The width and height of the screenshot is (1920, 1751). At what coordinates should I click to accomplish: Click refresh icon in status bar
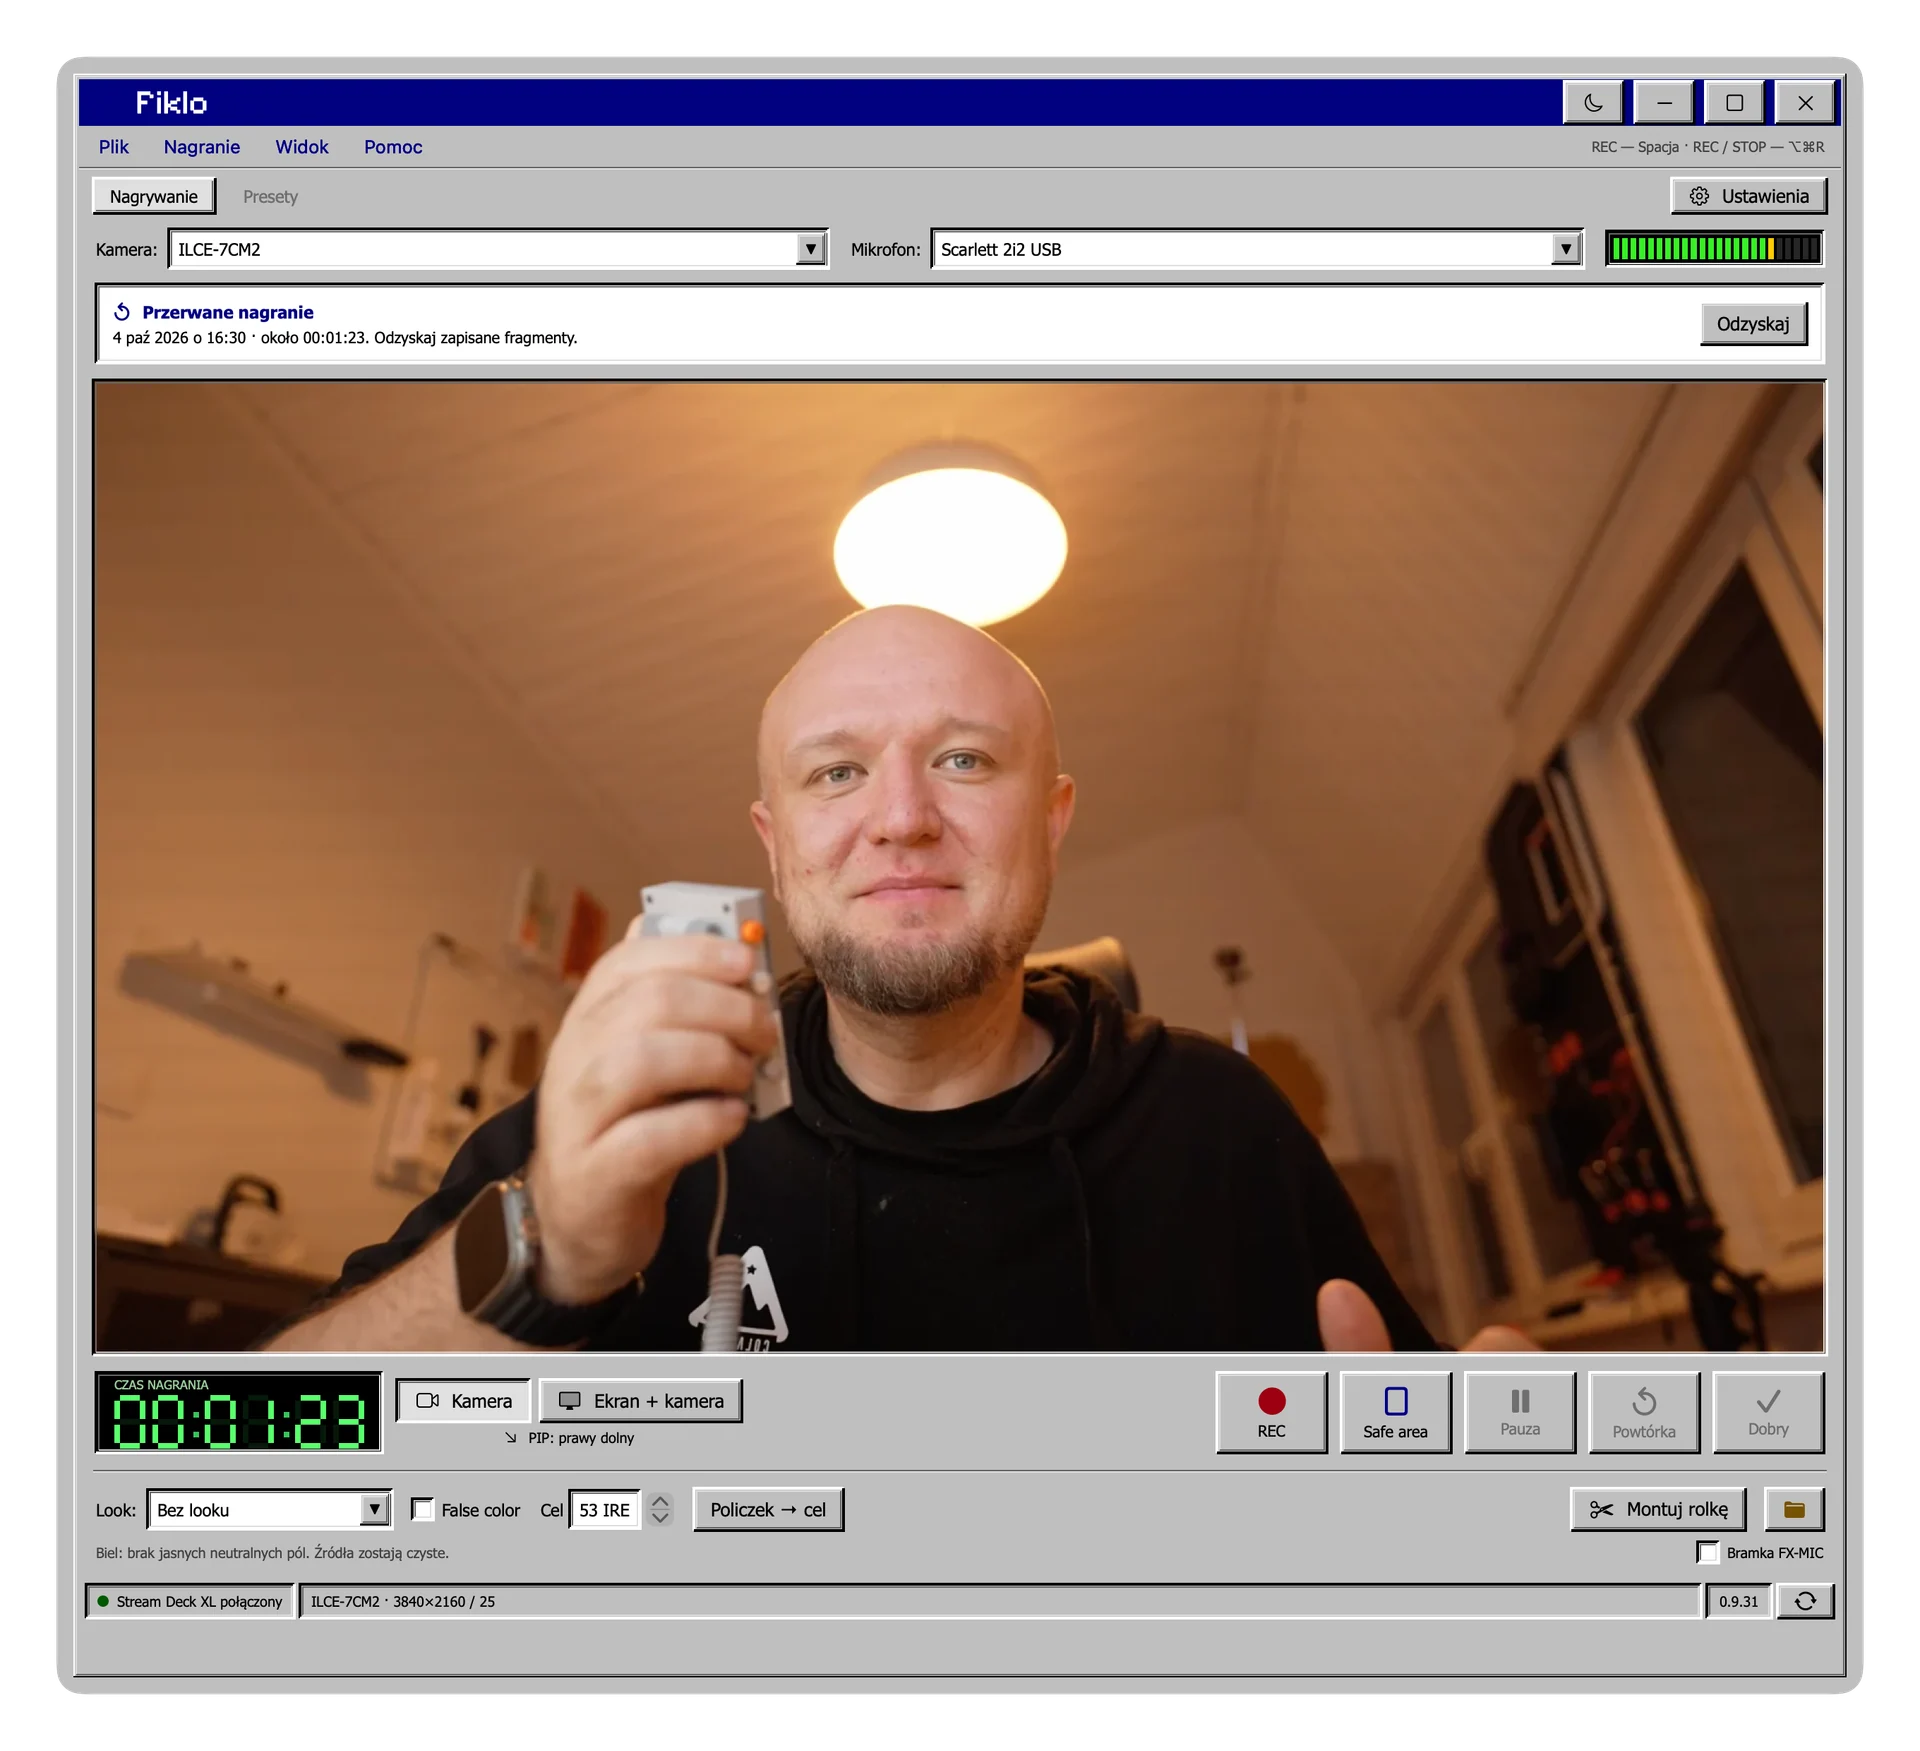pos(1804,1601)
